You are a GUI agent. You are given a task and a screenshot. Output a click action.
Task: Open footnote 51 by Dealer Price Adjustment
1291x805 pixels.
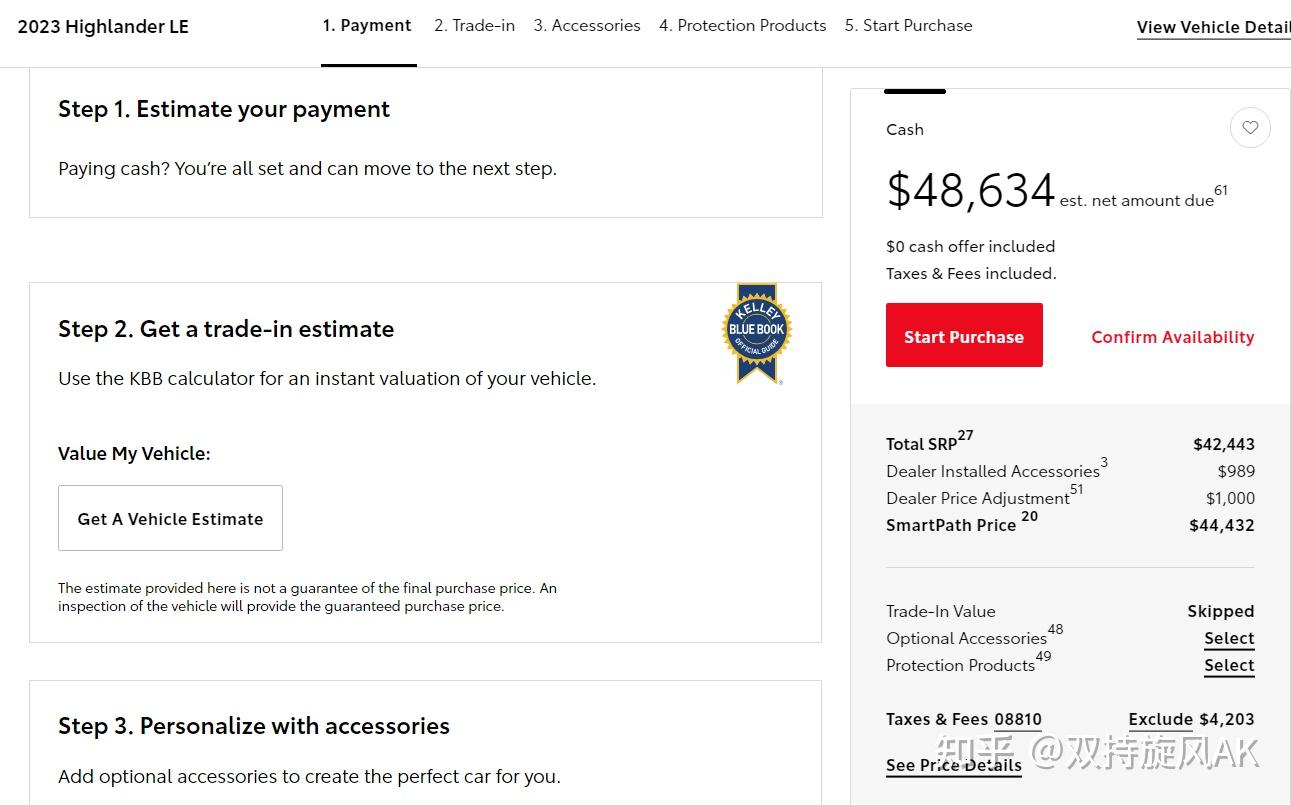[1077, 490]
